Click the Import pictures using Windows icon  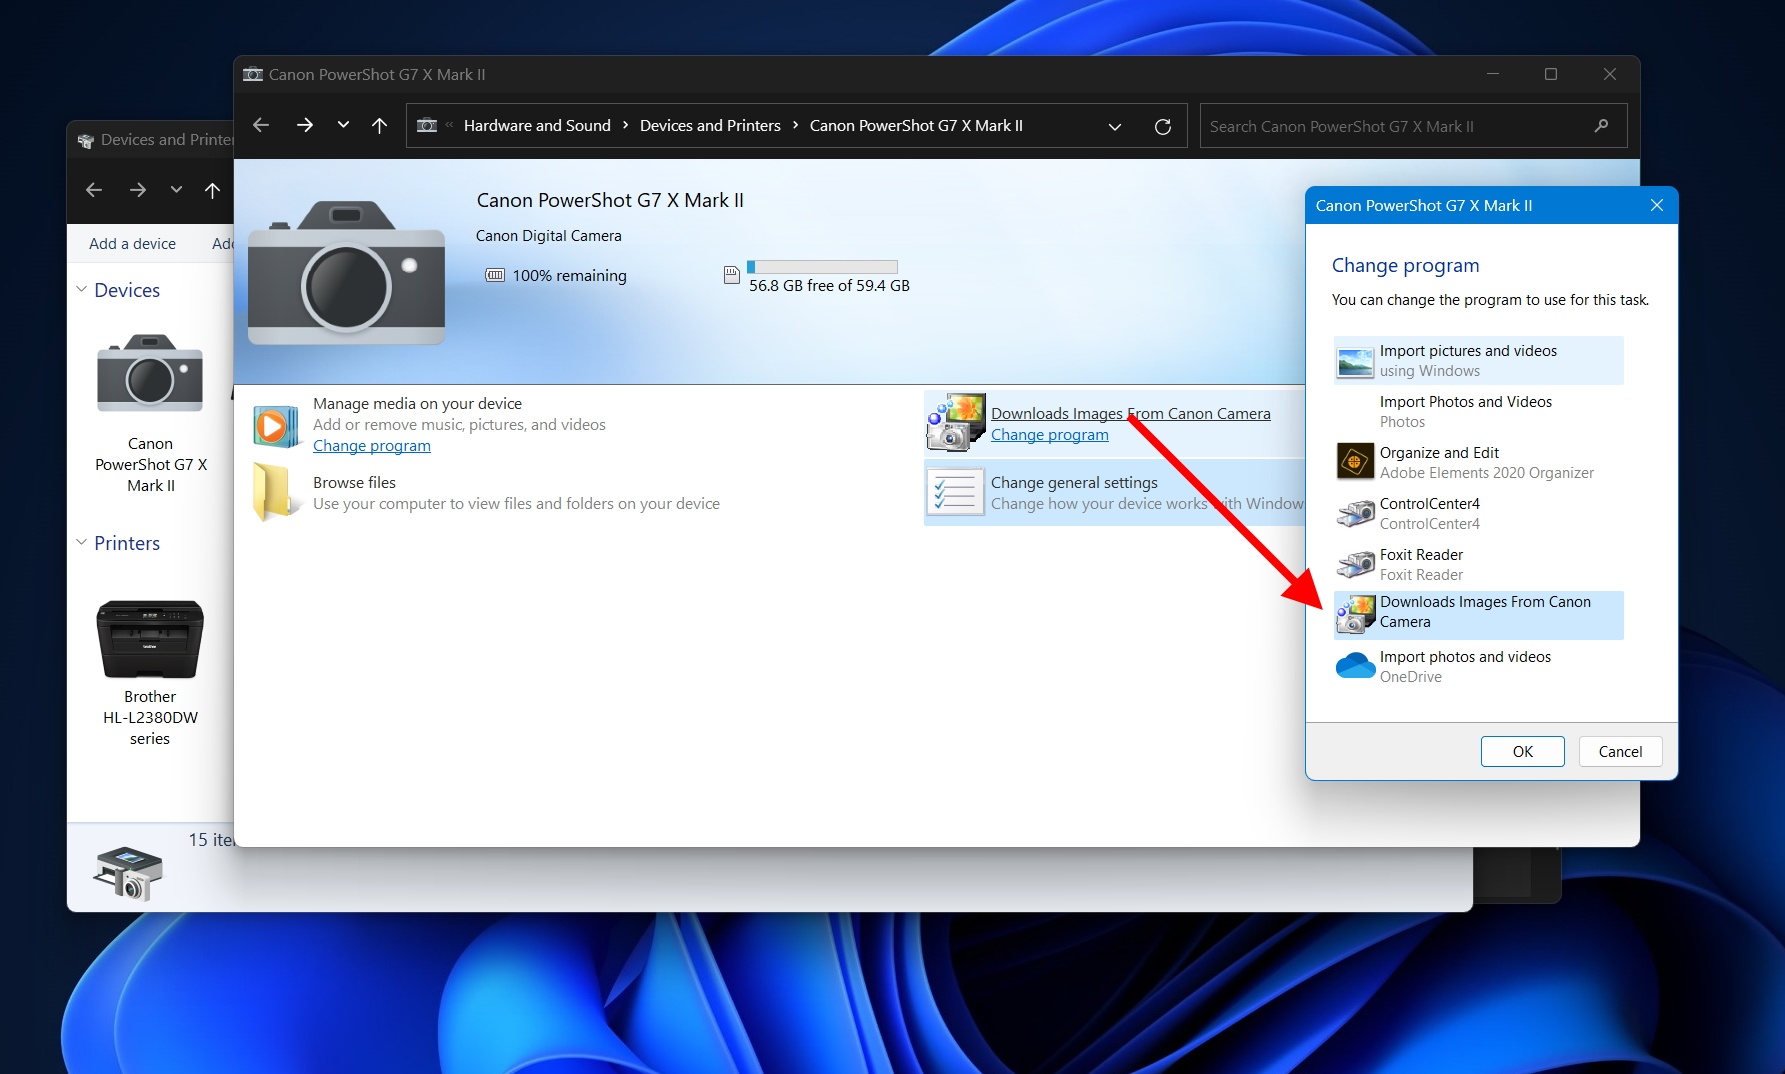tap(1355, 361)
